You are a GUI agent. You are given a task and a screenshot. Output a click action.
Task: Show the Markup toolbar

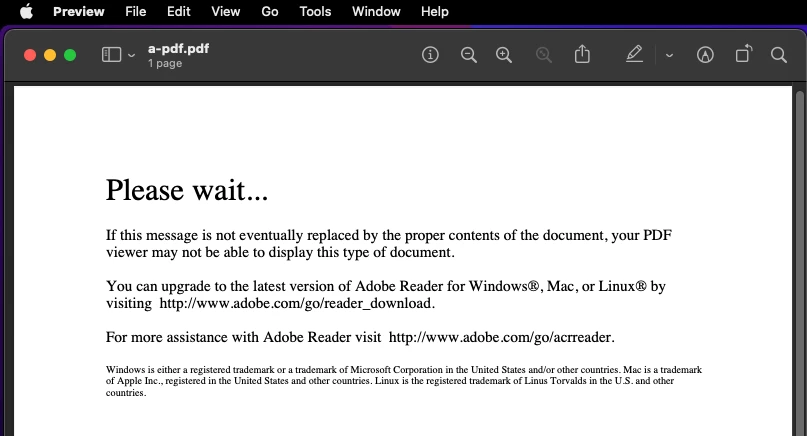pos(705,55)
